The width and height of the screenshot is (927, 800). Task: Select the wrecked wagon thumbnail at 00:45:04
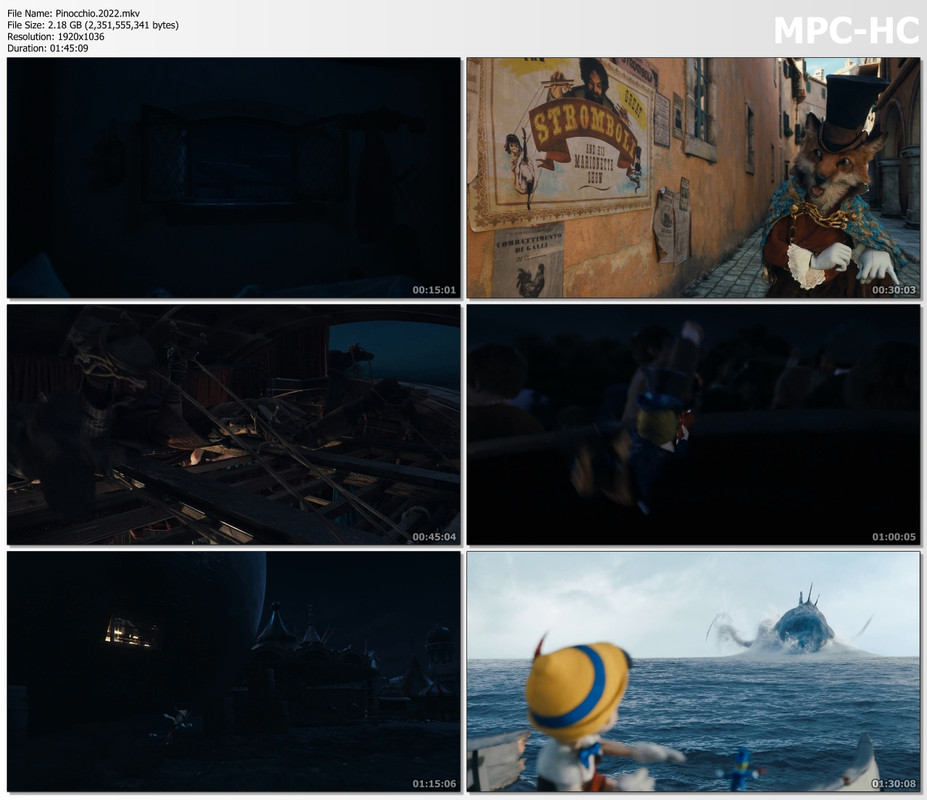[x=234, y=425]
